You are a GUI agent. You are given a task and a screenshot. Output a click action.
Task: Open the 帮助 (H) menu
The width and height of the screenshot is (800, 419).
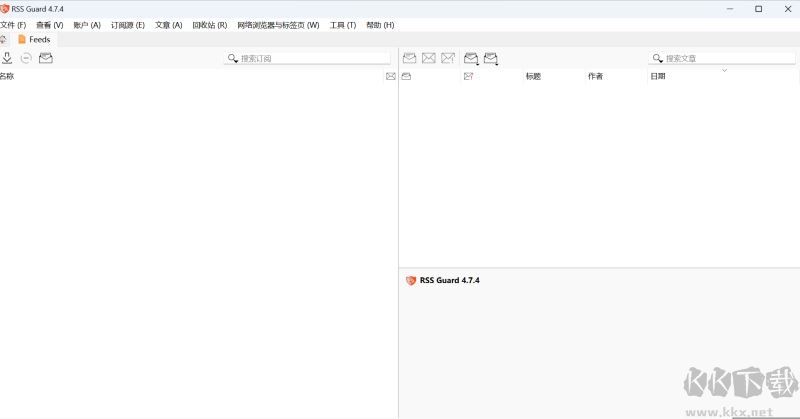point(380,25)
